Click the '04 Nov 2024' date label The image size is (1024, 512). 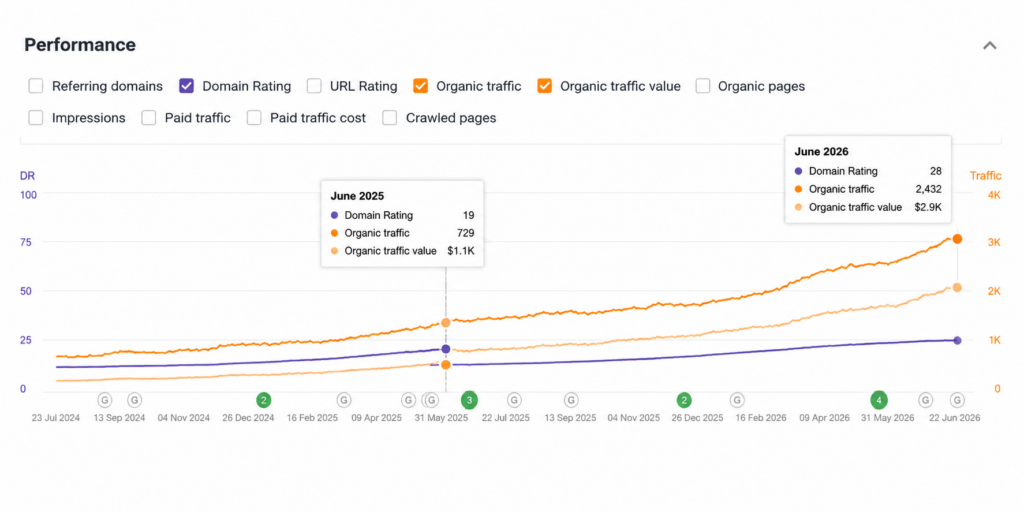click(184, 418)
